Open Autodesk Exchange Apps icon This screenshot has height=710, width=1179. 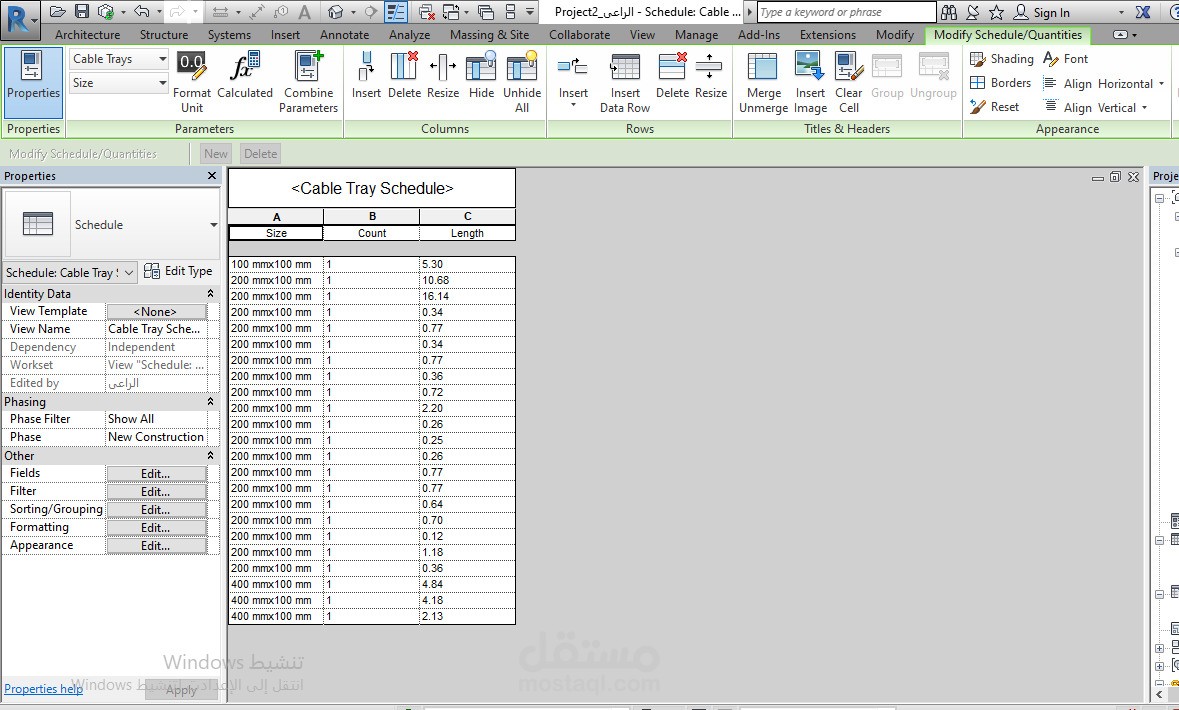click(x=1143, y=12)
